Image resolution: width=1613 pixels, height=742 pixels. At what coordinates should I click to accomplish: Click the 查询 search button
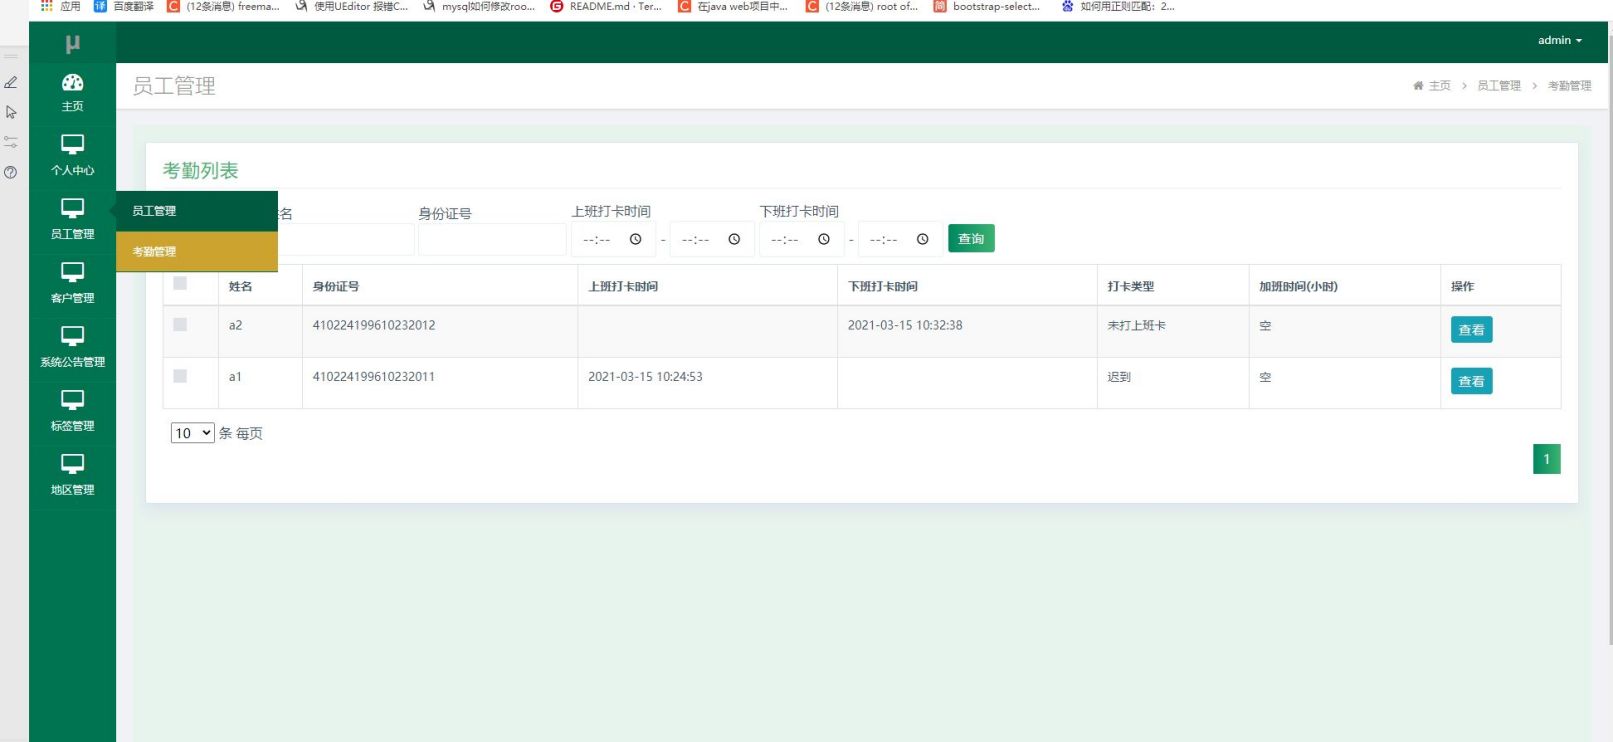pos(971,239)
